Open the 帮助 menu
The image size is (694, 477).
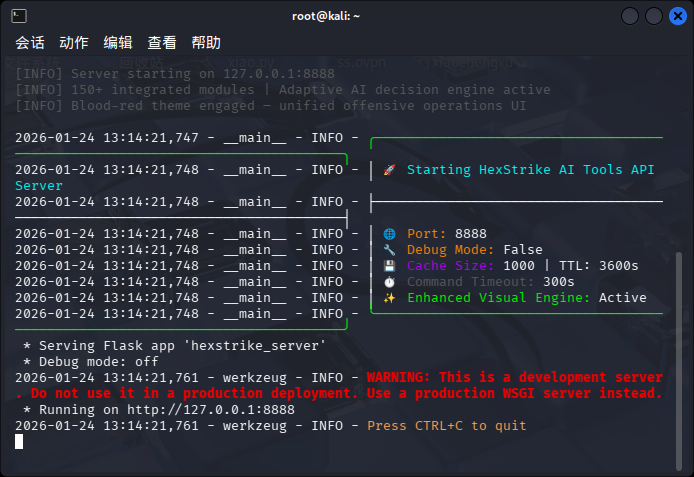tap(206, 43)
